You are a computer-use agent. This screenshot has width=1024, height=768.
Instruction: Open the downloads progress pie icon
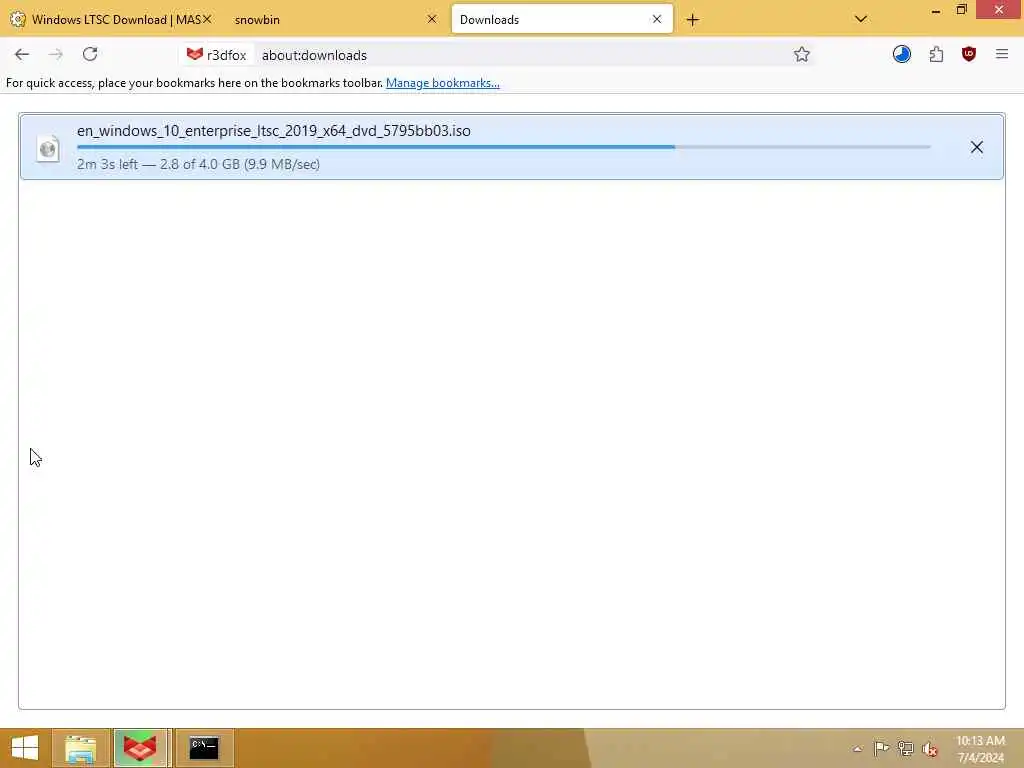tap(901, 54)
